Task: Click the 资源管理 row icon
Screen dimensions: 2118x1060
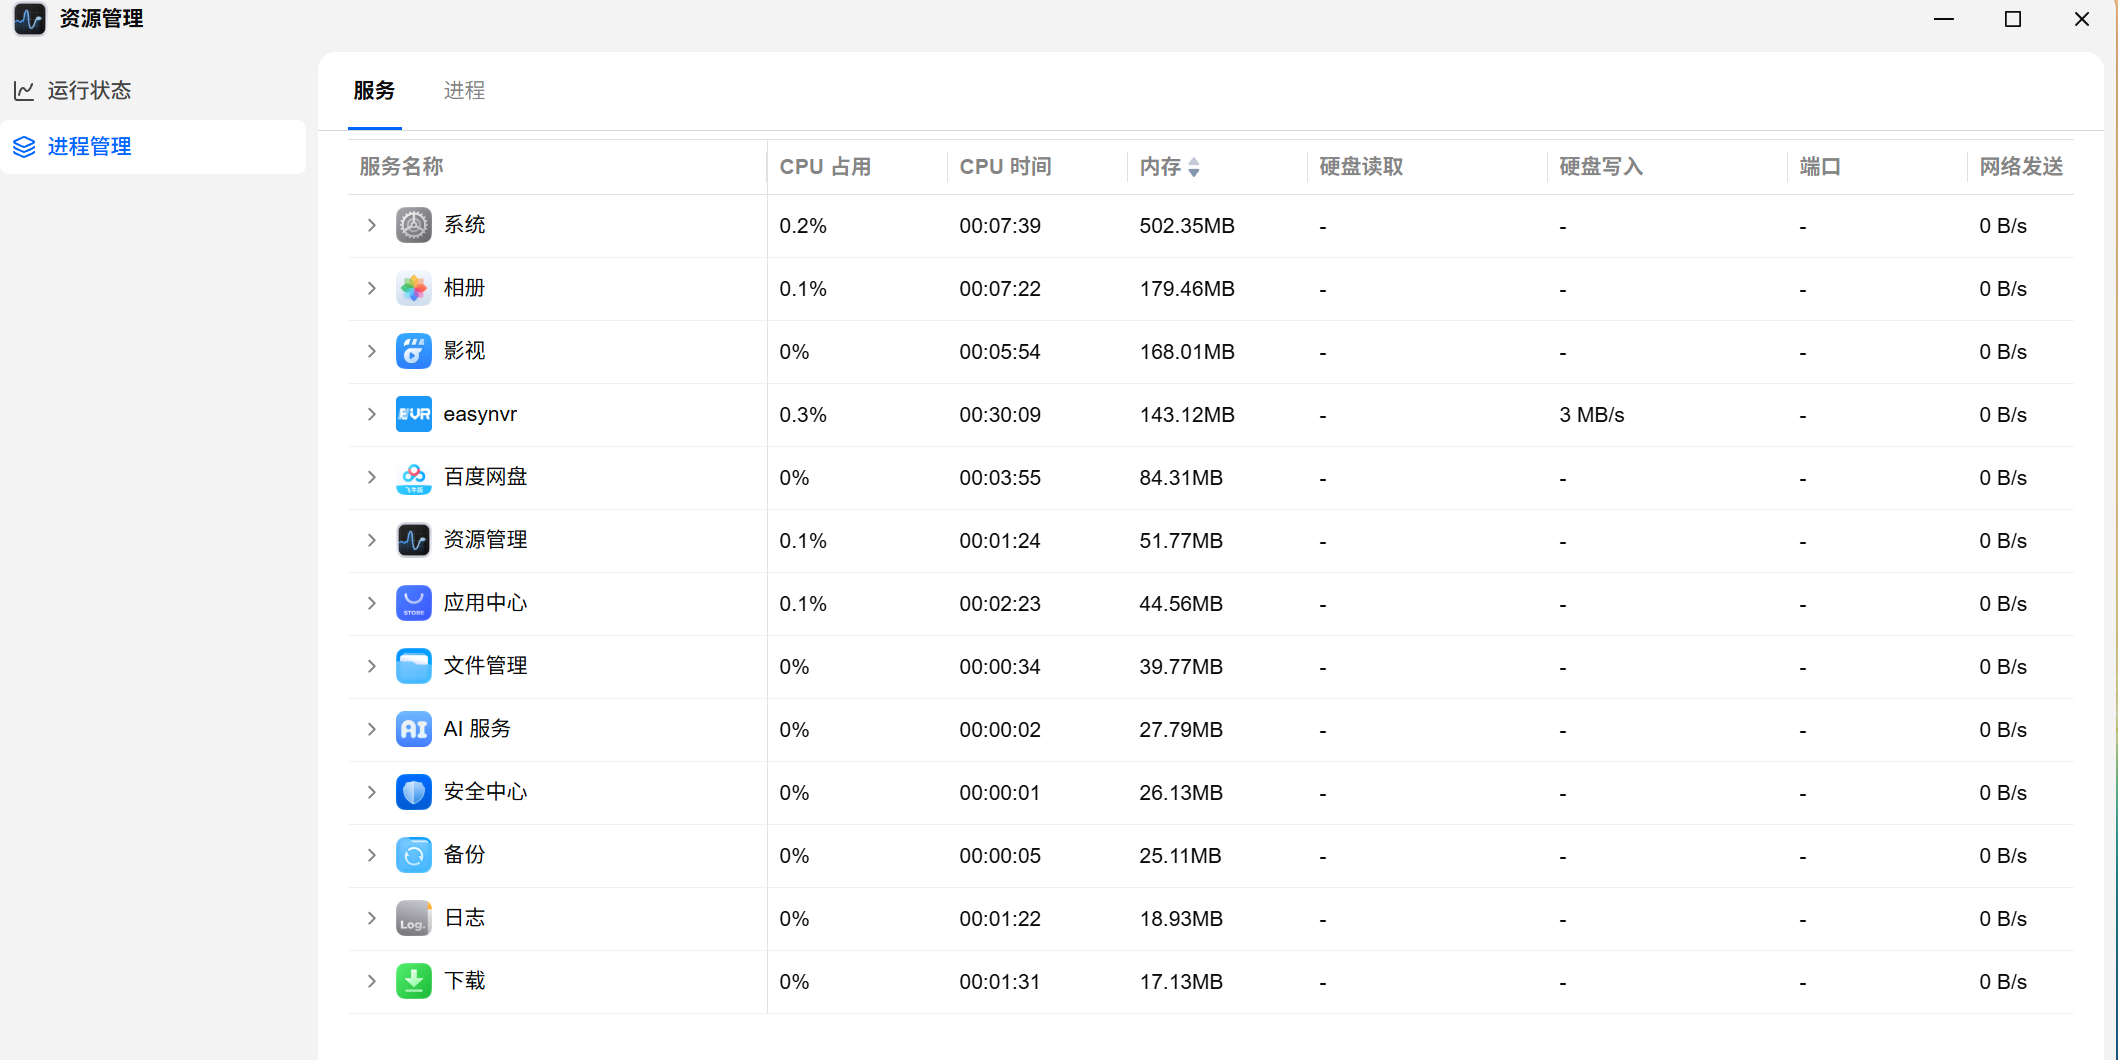Action: tap(413, 540)
